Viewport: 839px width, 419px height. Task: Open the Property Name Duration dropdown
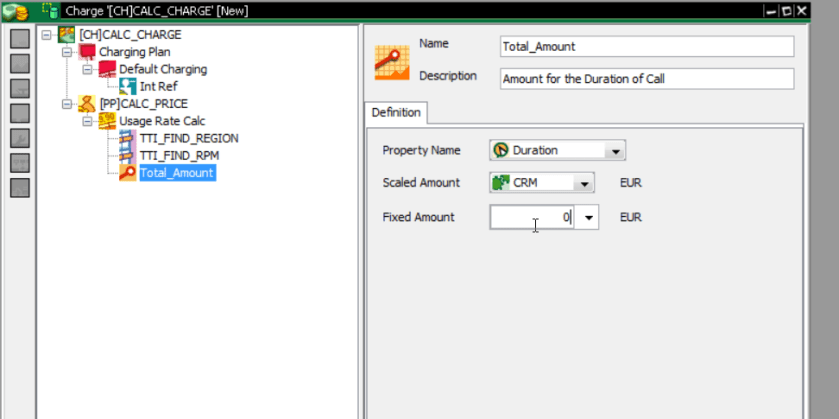(615, 151)
